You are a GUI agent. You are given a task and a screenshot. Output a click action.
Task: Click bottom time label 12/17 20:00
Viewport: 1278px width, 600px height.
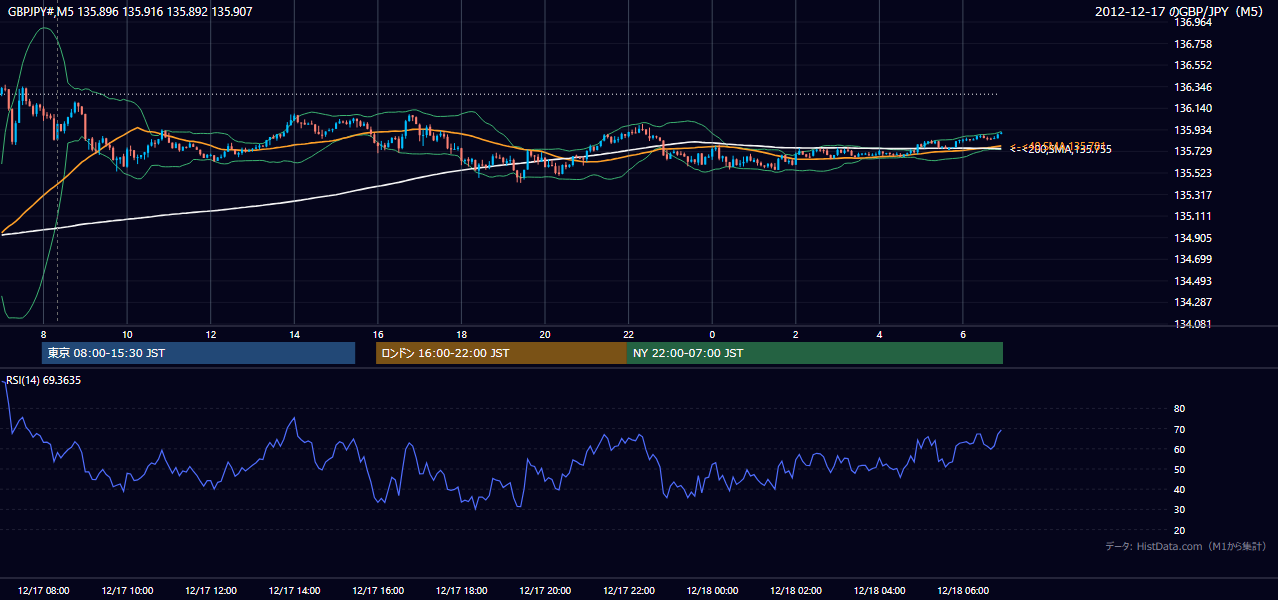(x=545, y=591)
